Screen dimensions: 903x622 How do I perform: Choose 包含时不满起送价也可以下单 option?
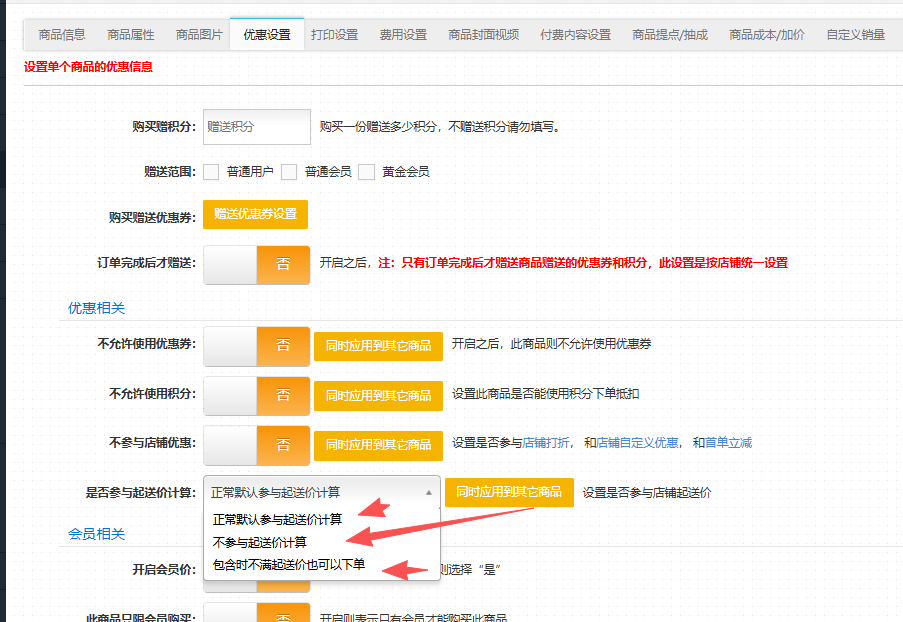pos(288,565)
